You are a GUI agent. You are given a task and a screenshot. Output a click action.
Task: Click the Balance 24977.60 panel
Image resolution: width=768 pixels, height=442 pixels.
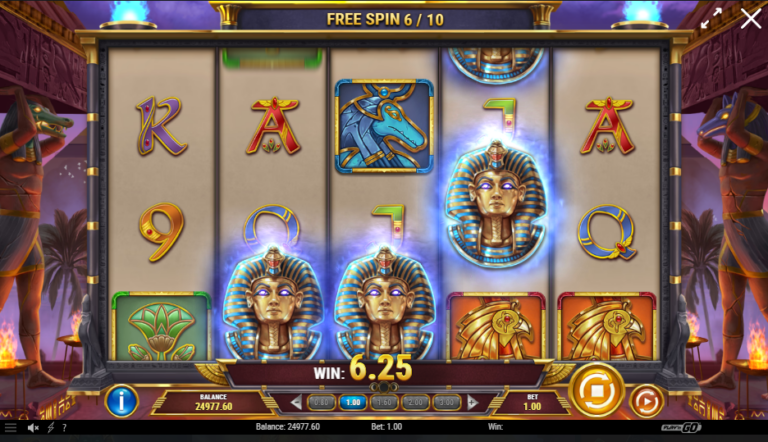tap(214, 402)
